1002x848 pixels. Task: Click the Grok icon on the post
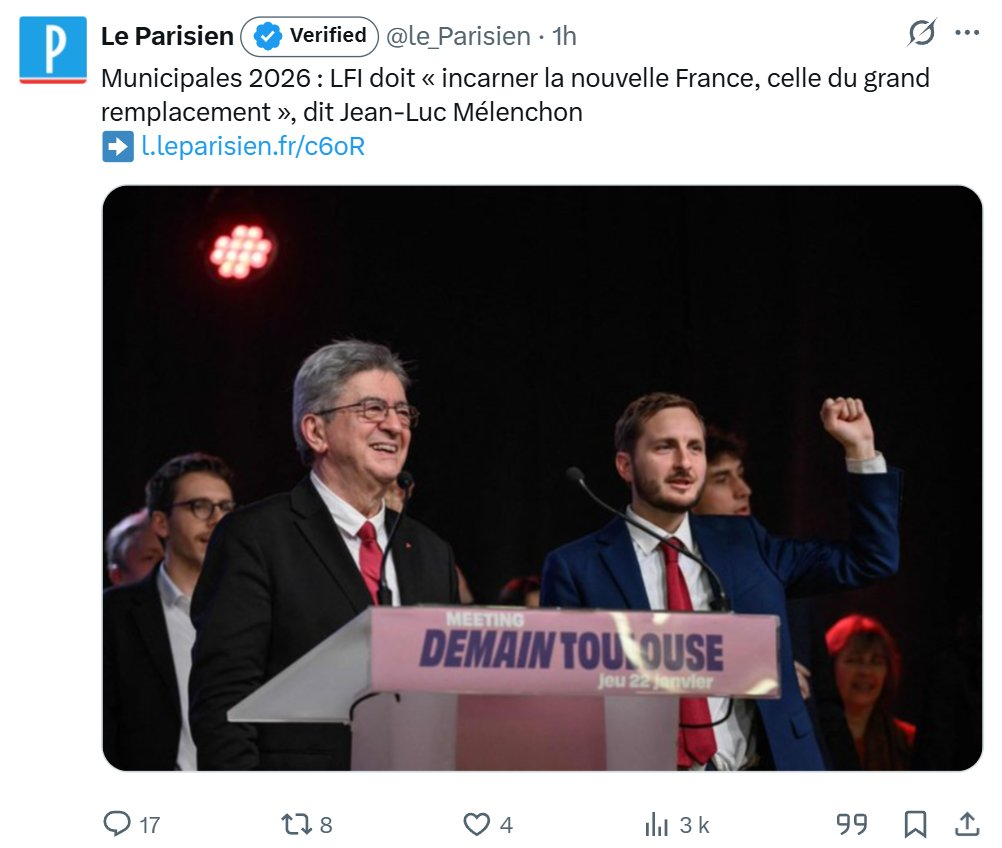921,34
